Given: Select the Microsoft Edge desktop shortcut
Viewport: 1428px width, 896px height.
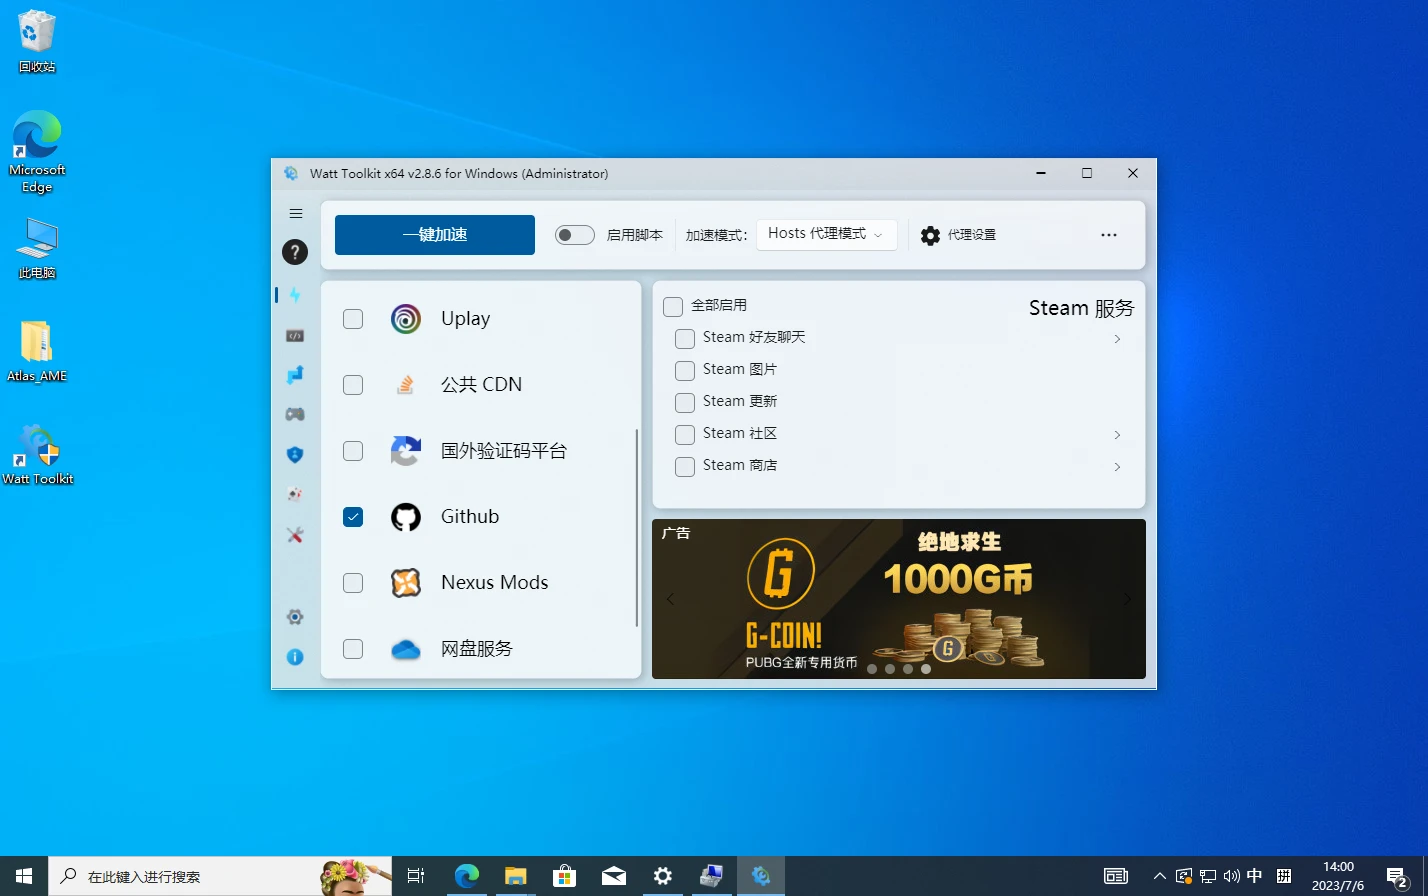Looking at the screenshot, I should [37, 152].
